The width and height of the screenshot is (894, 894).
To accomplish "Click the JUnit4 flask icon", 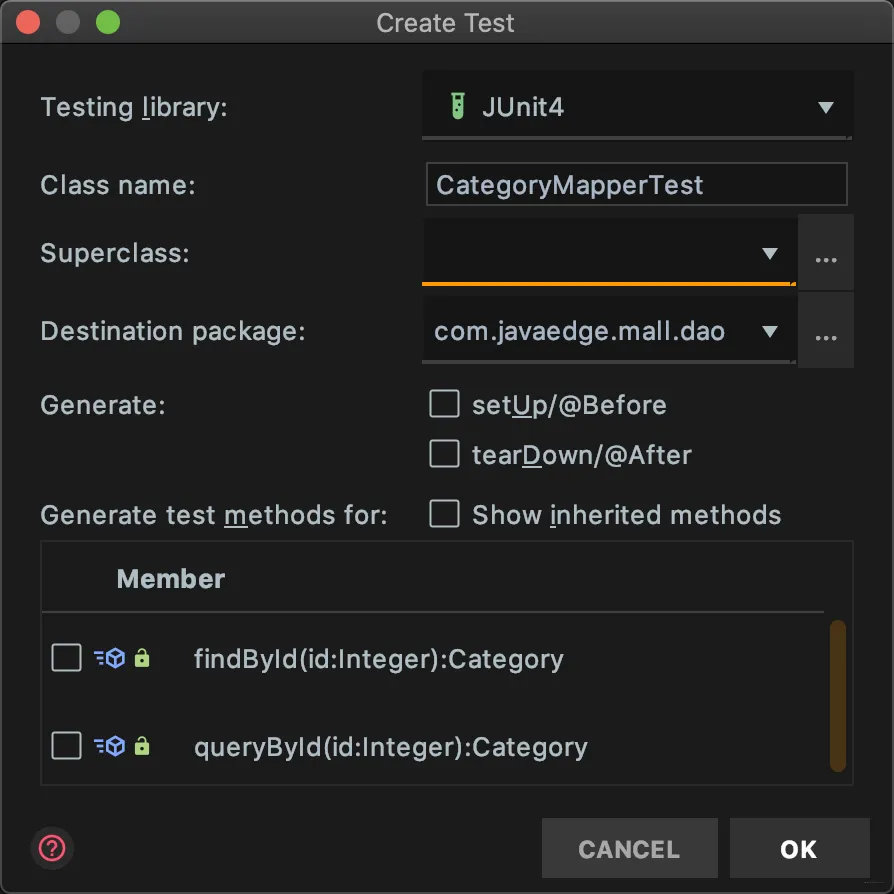I will pyautogui.click(x=457, y=107).
